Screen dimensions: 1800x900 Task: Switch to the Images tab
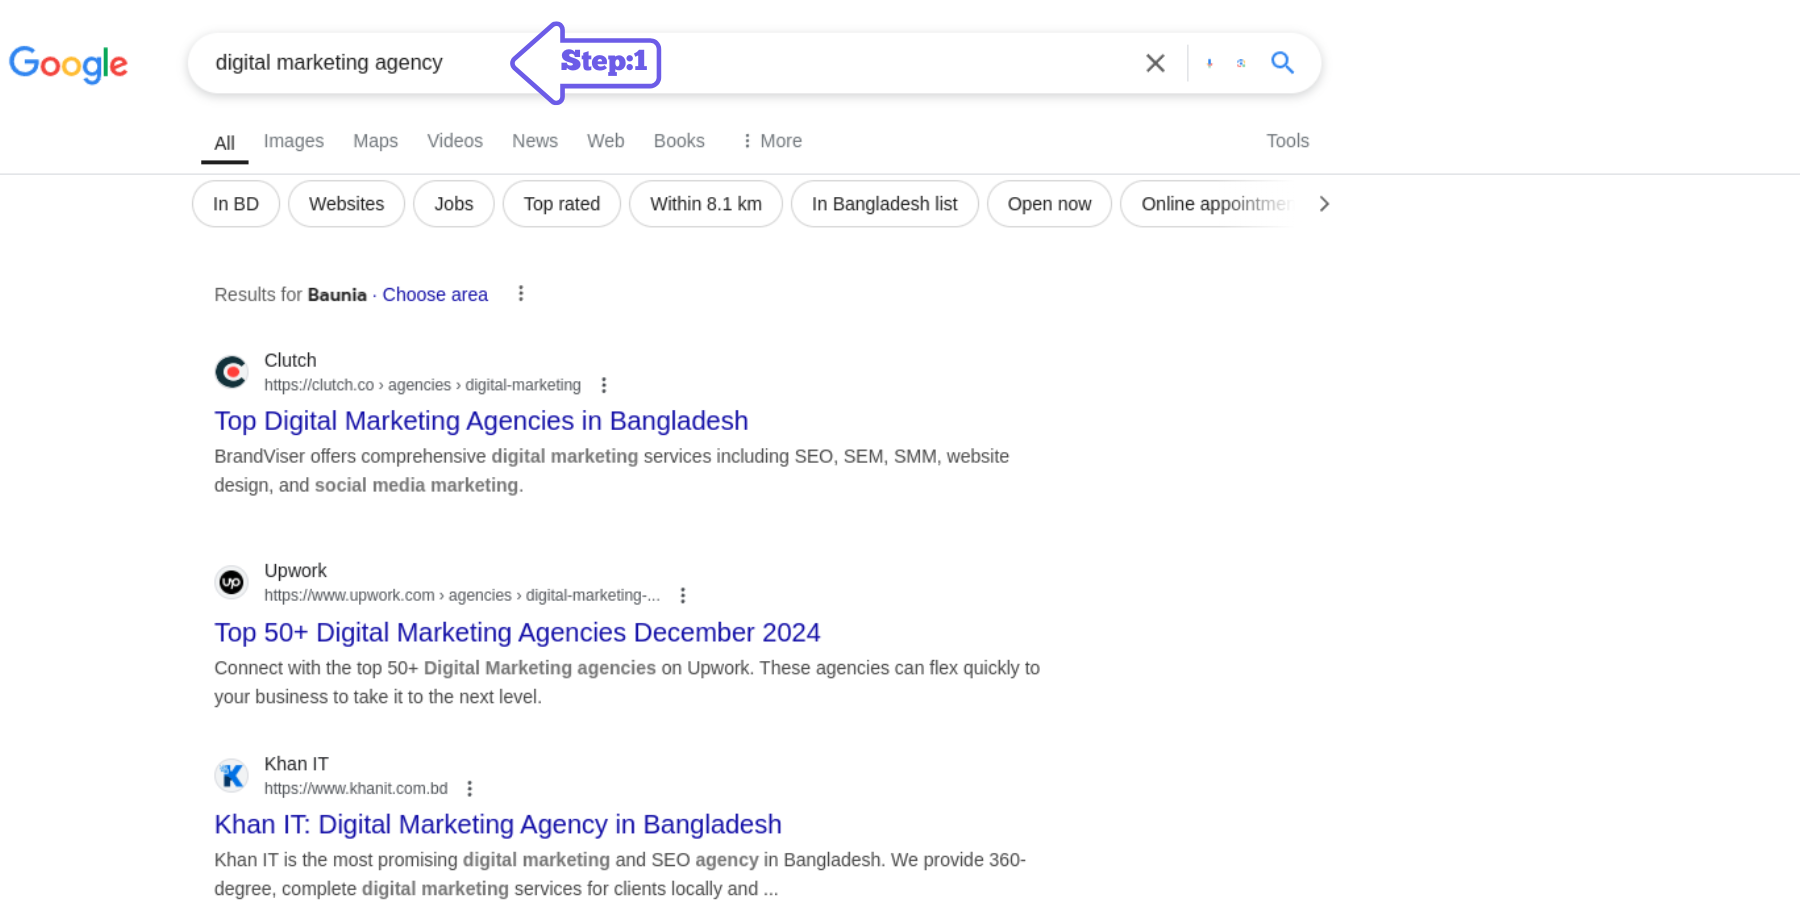point(294,141)
